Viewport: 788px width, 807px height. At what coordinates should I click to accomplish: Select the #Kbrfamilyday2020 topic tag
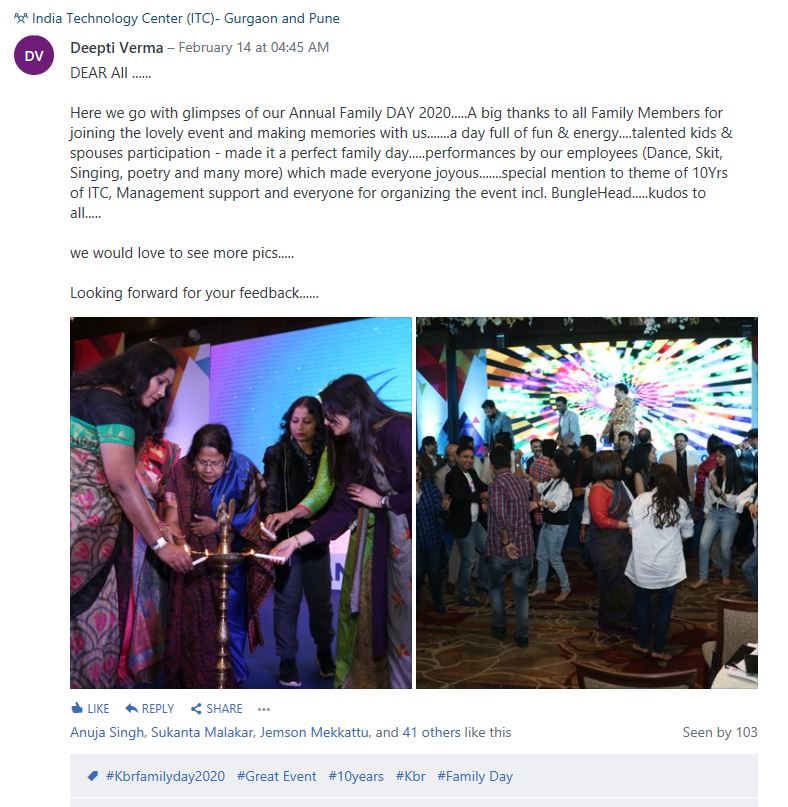tap(165, 776)
